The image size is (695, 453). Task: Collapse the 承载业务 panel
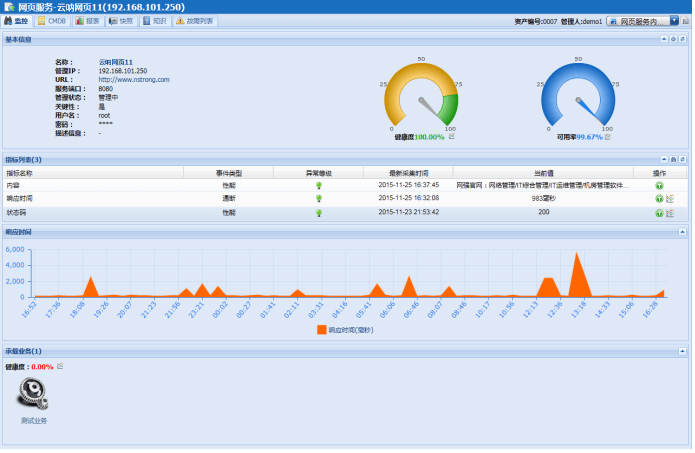coord(682,351)
